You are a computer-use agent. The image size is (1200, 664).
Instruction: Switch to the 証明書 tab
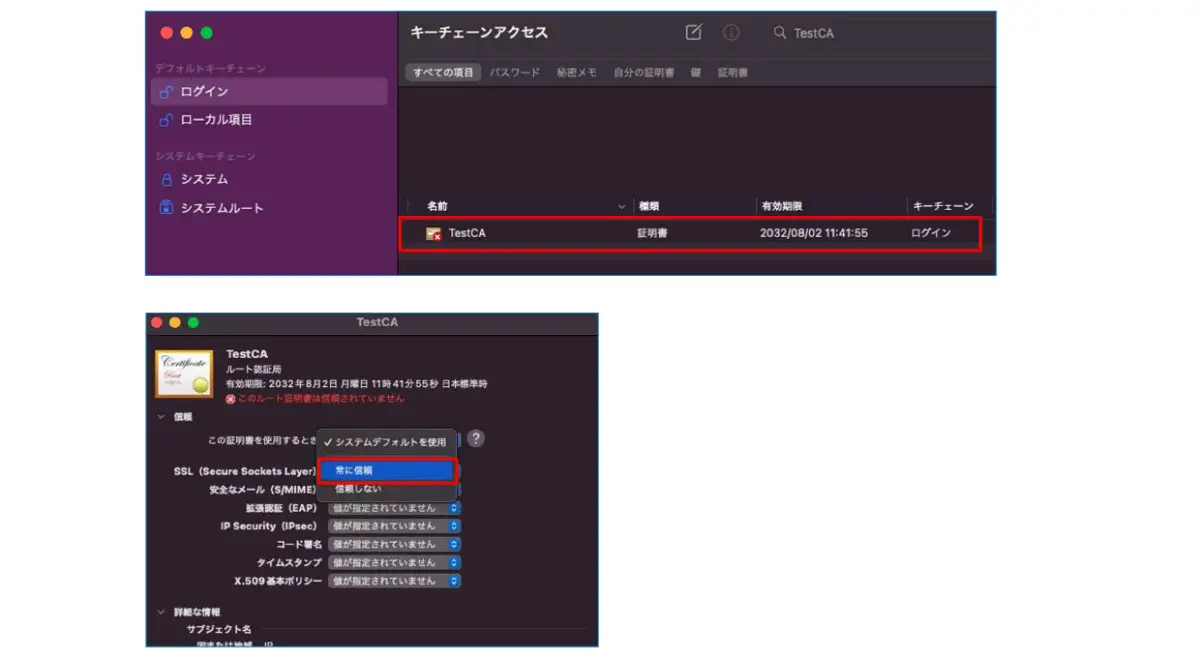click(732, 73)
